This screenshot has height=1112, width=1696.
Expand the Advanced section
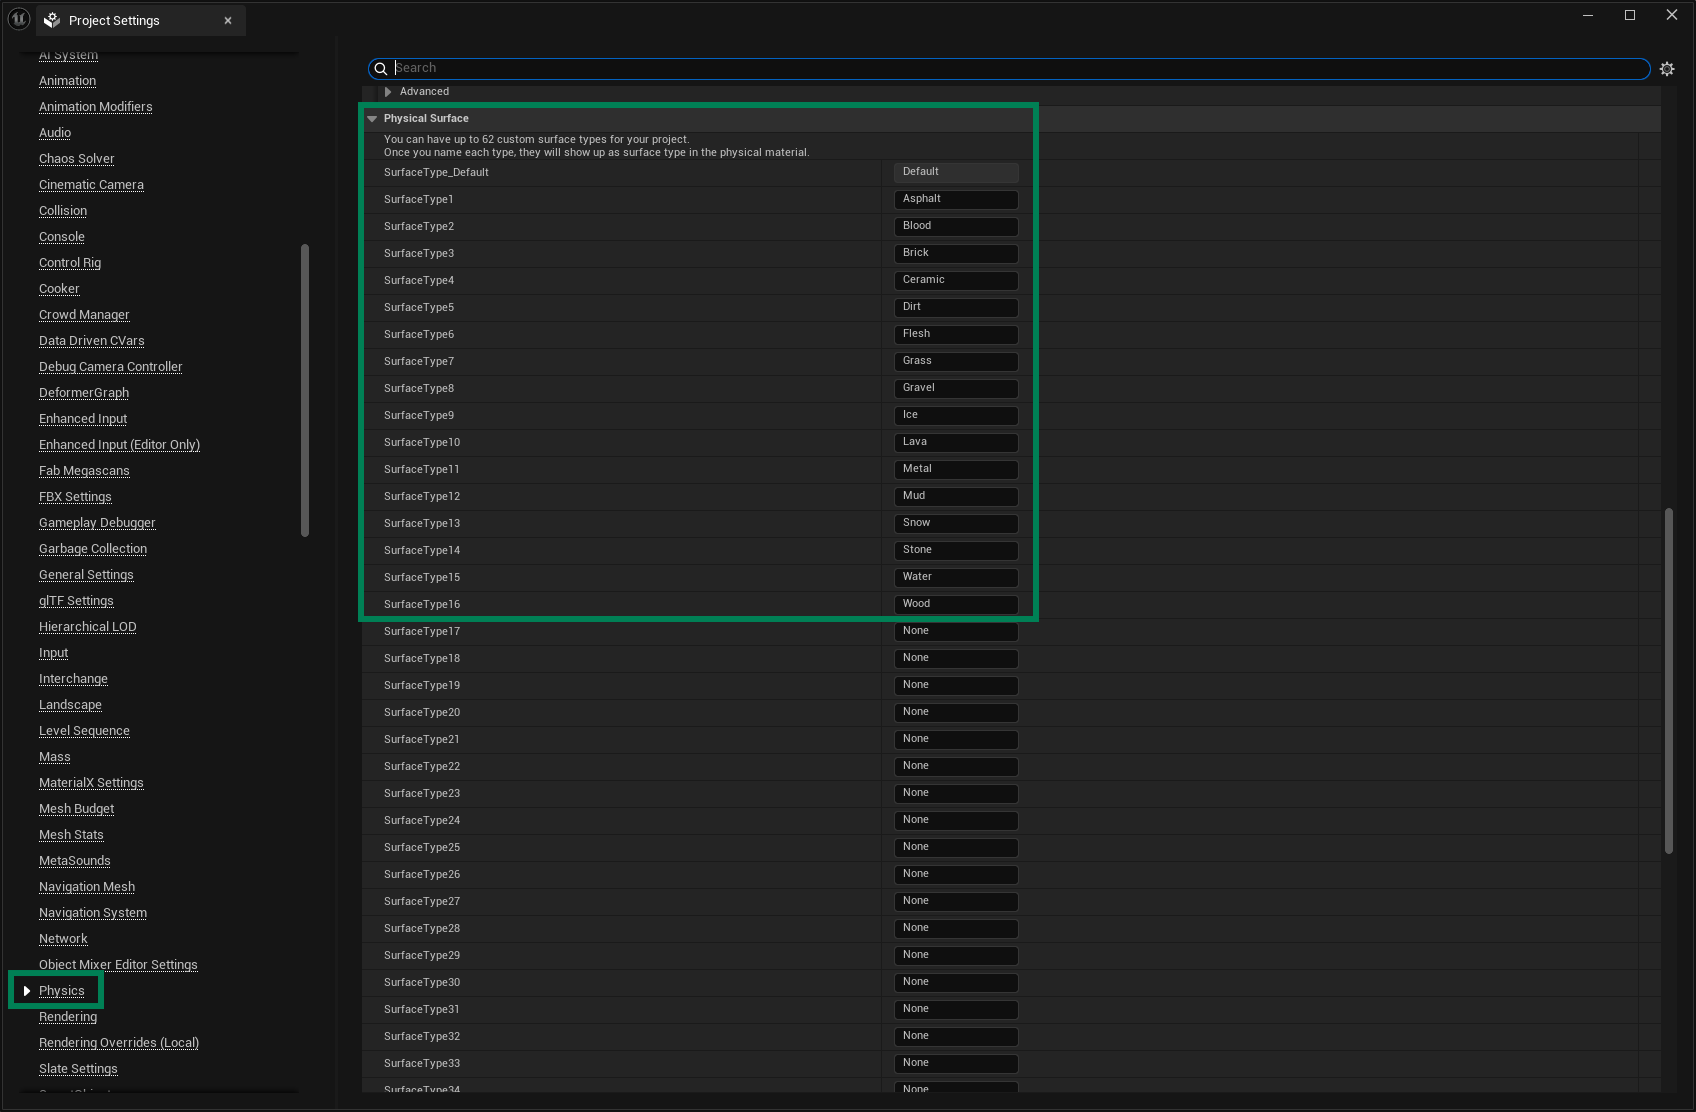tap(388, 92)
